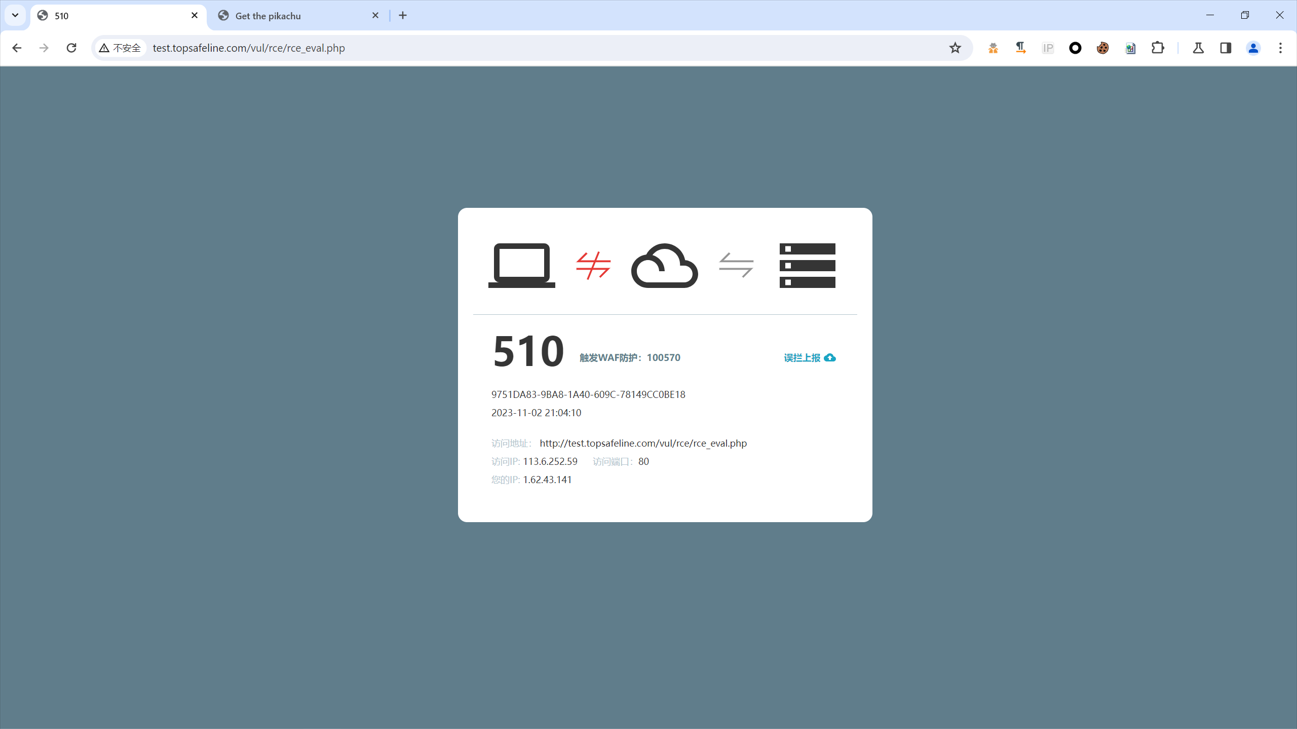The image size is (1297, 729).
Task: Open the Cookie editor extension icon
Action: pos(1102,47)
